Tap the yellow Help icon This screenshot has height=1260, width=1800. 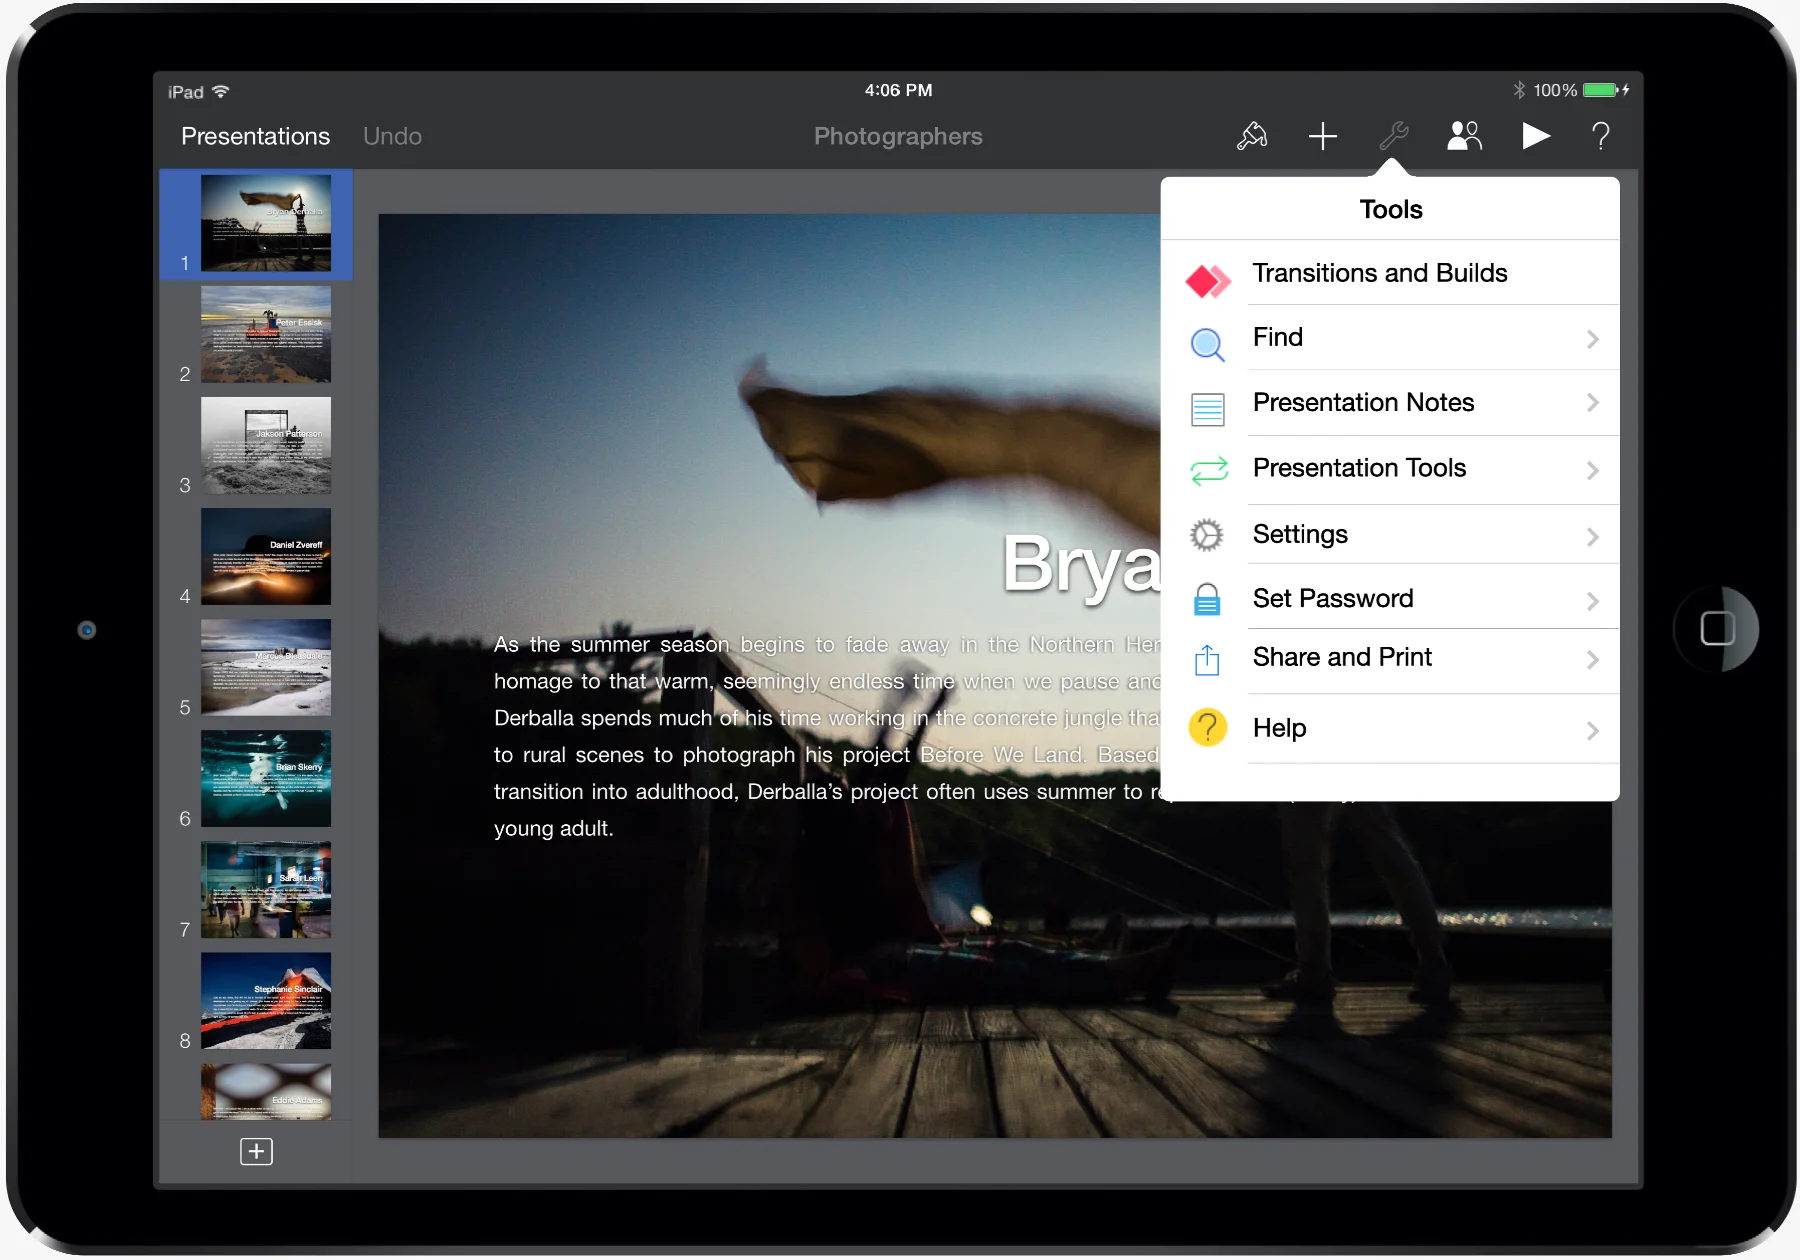pyautogui.click(x=1207, y=728)
